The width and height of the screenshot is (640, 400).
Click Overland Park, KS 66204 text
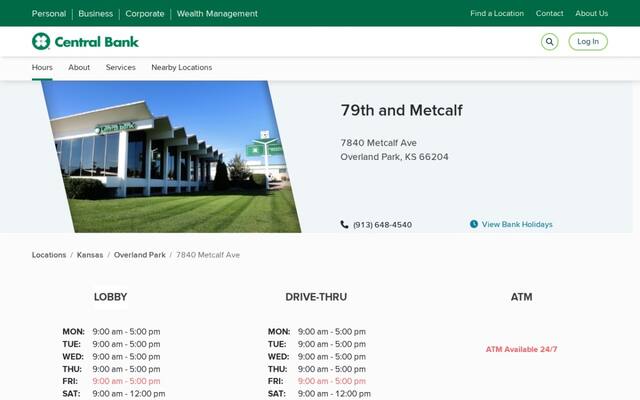[x=394, y=157]
